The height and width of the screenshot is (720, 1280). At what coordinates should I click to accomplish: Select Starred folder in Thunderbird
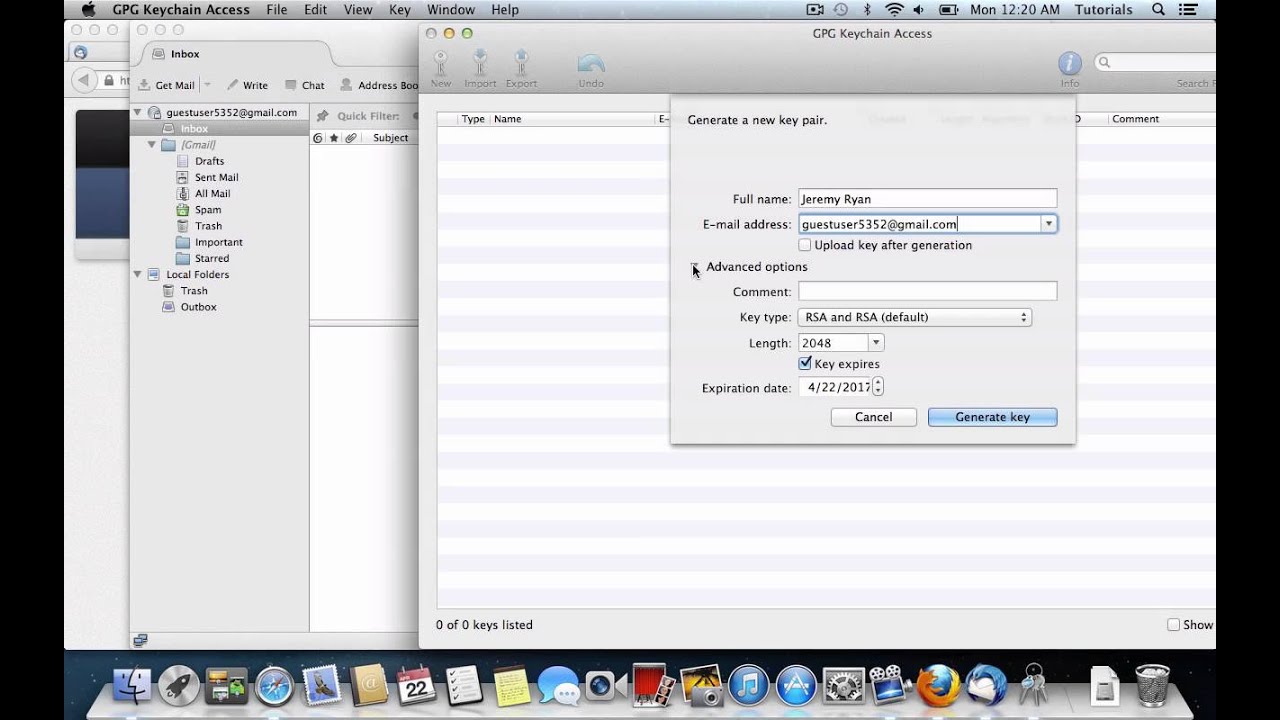212,258
